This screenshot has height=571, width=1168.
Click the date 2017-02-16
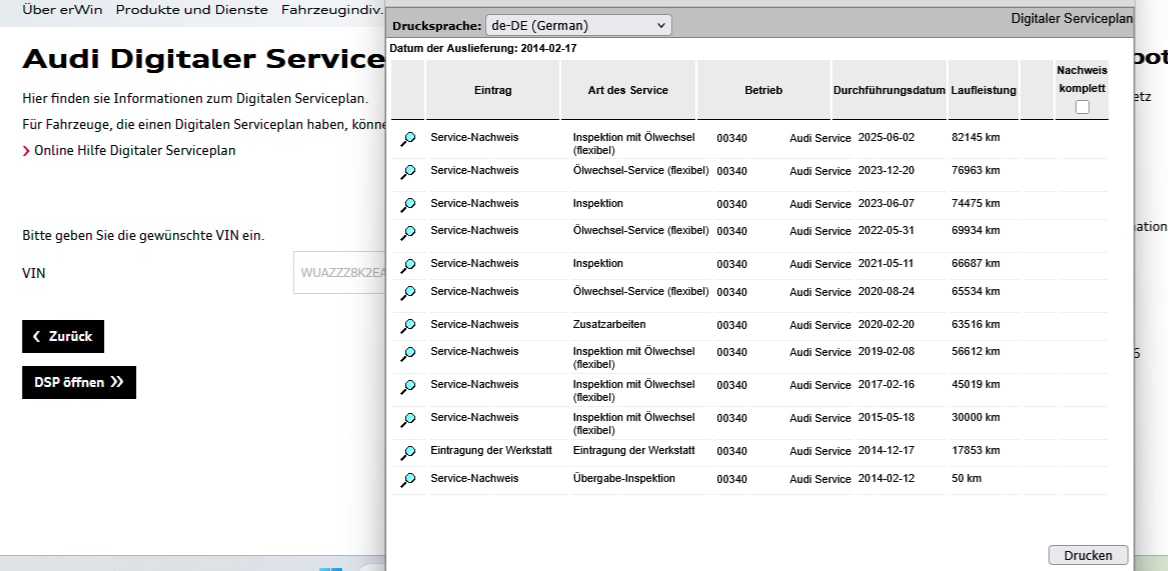tap(886, 384)
